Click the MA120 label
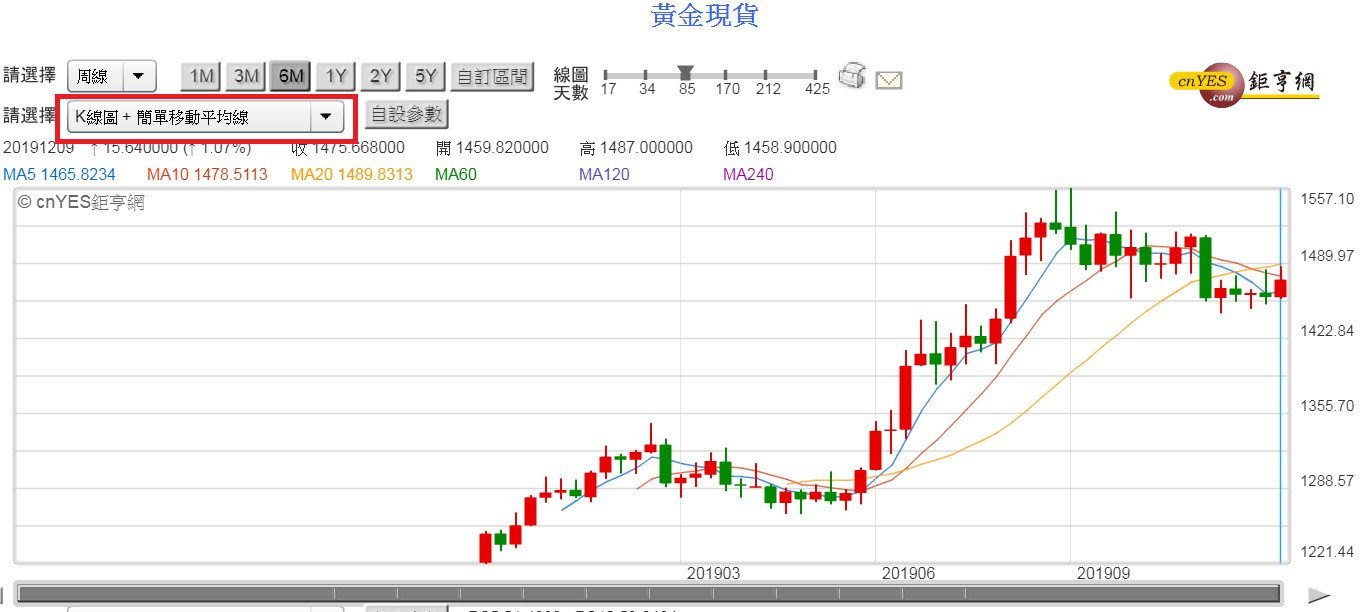 point(603,174)
